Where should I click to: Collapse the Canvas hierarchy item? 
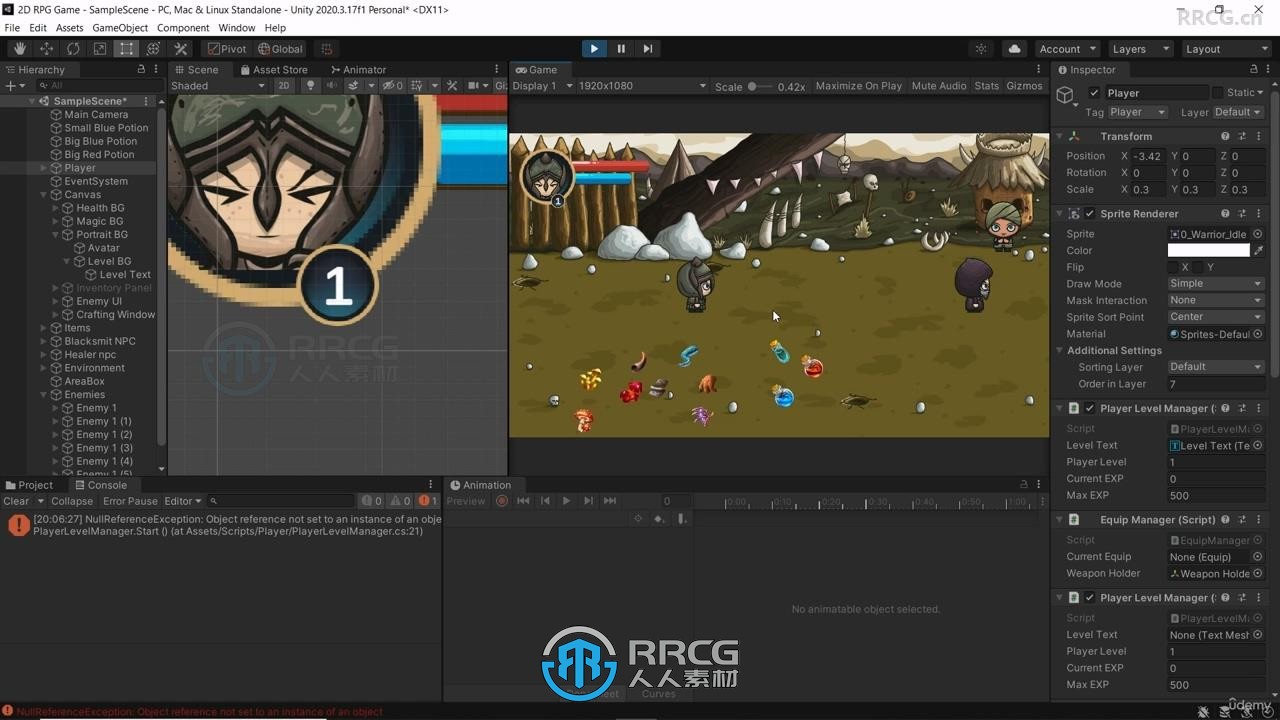click(x=44, y=195)
